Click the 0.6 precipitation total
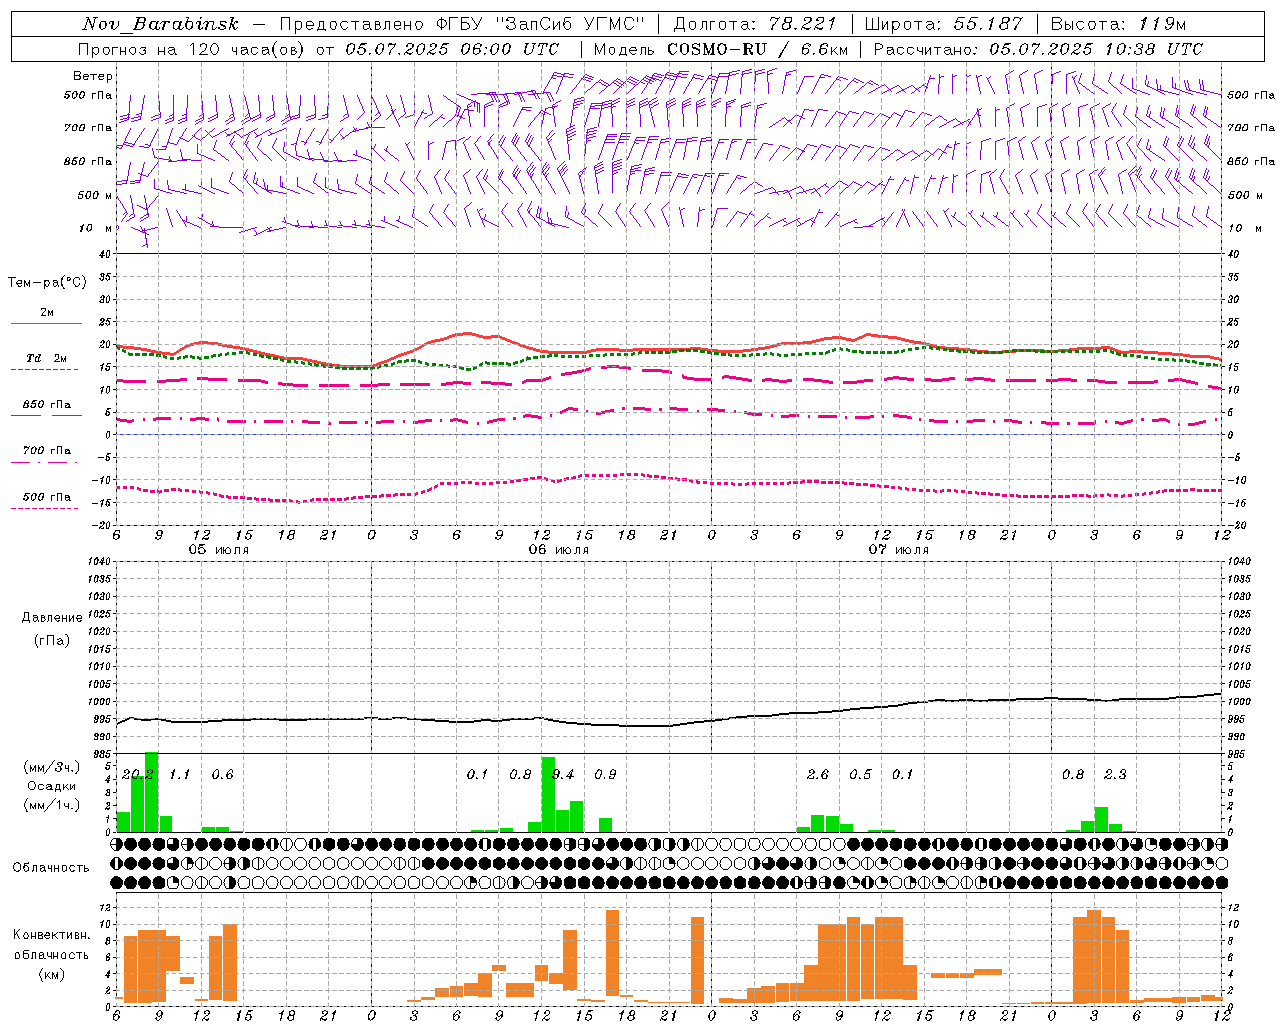This screenshot has height=1024, width=1280. click(x=223, y=775)
